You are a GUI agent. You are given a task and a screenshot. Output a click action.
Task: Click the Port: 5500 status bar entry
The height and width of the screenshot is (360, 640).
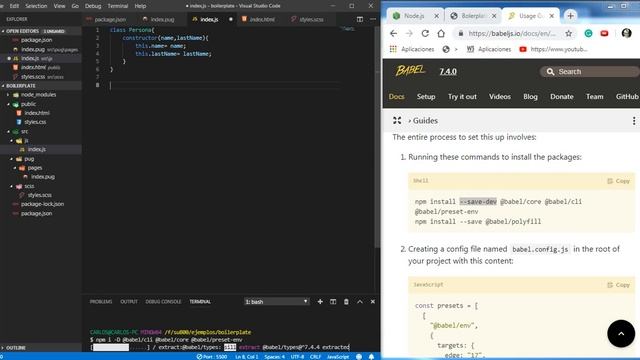[x=212, y=356]
